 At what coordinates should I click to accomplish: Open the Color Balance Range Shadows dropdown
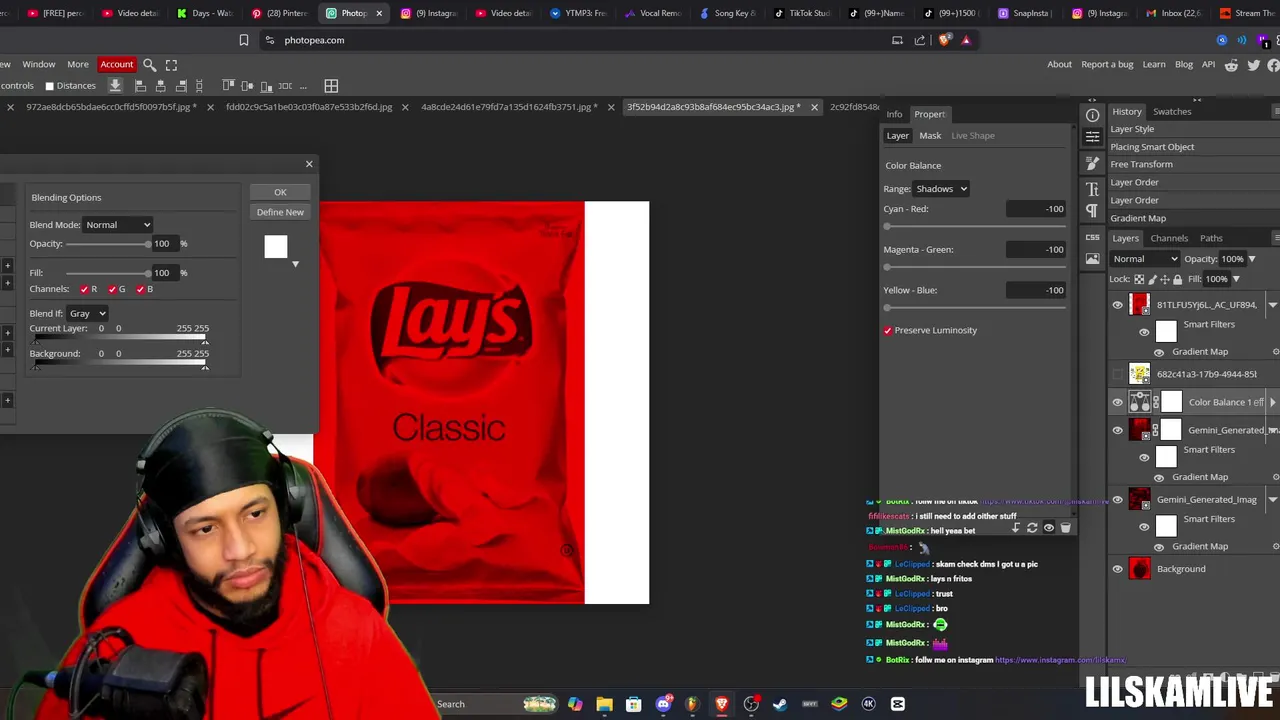(941, 189)
